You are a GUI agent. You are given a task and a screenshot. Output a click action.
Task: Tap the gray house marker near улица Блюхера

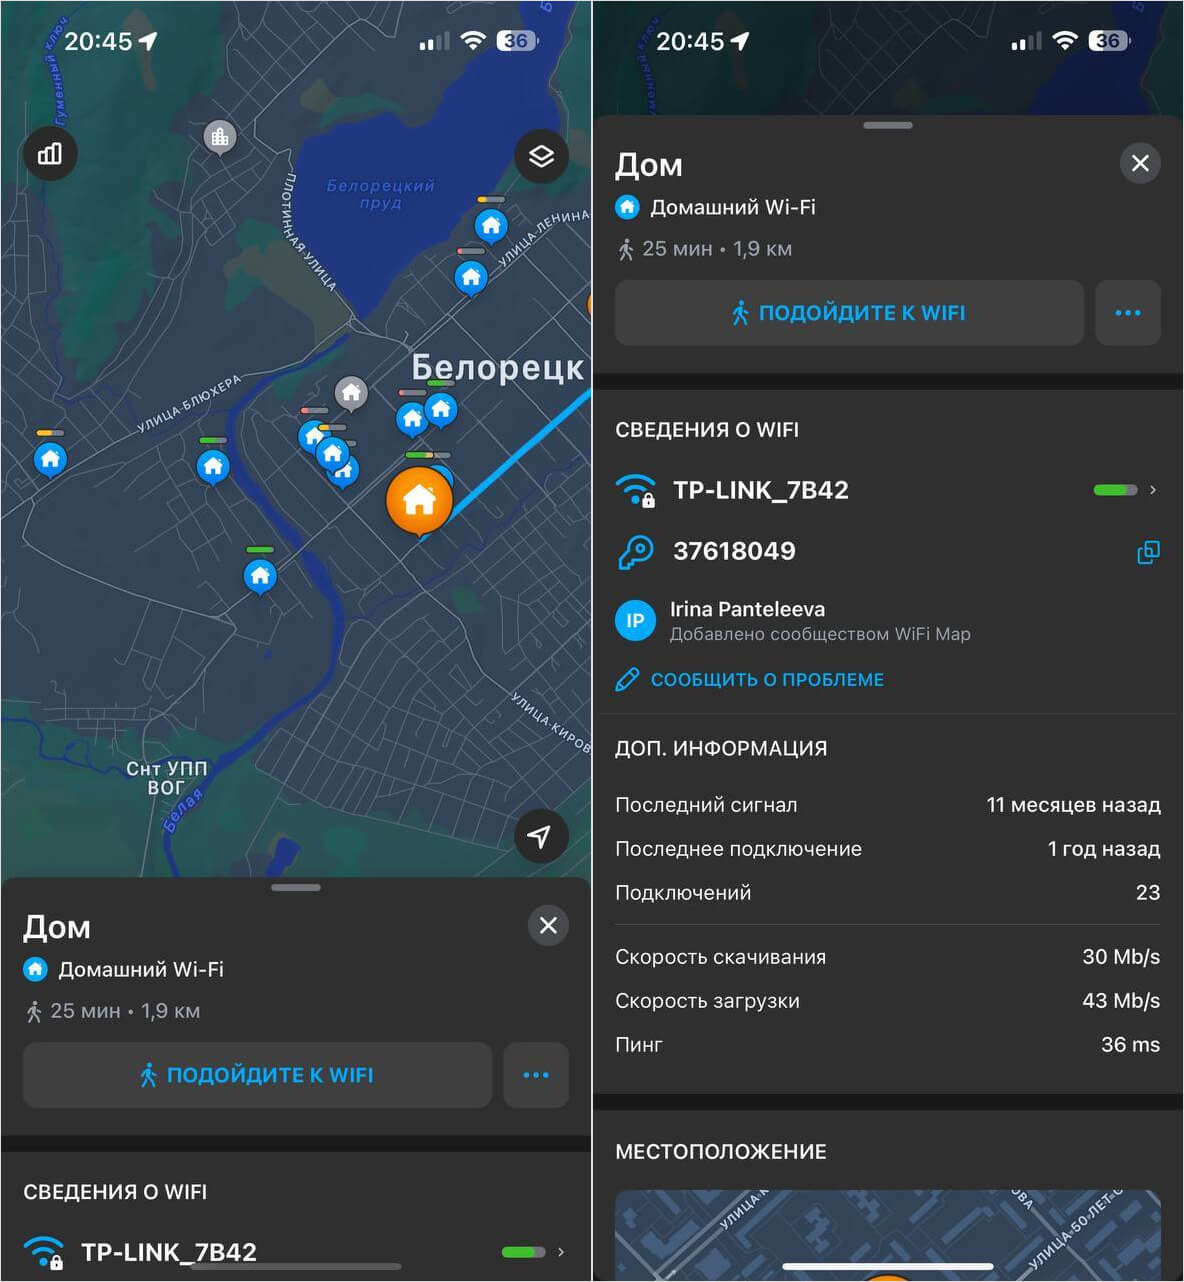350,393
